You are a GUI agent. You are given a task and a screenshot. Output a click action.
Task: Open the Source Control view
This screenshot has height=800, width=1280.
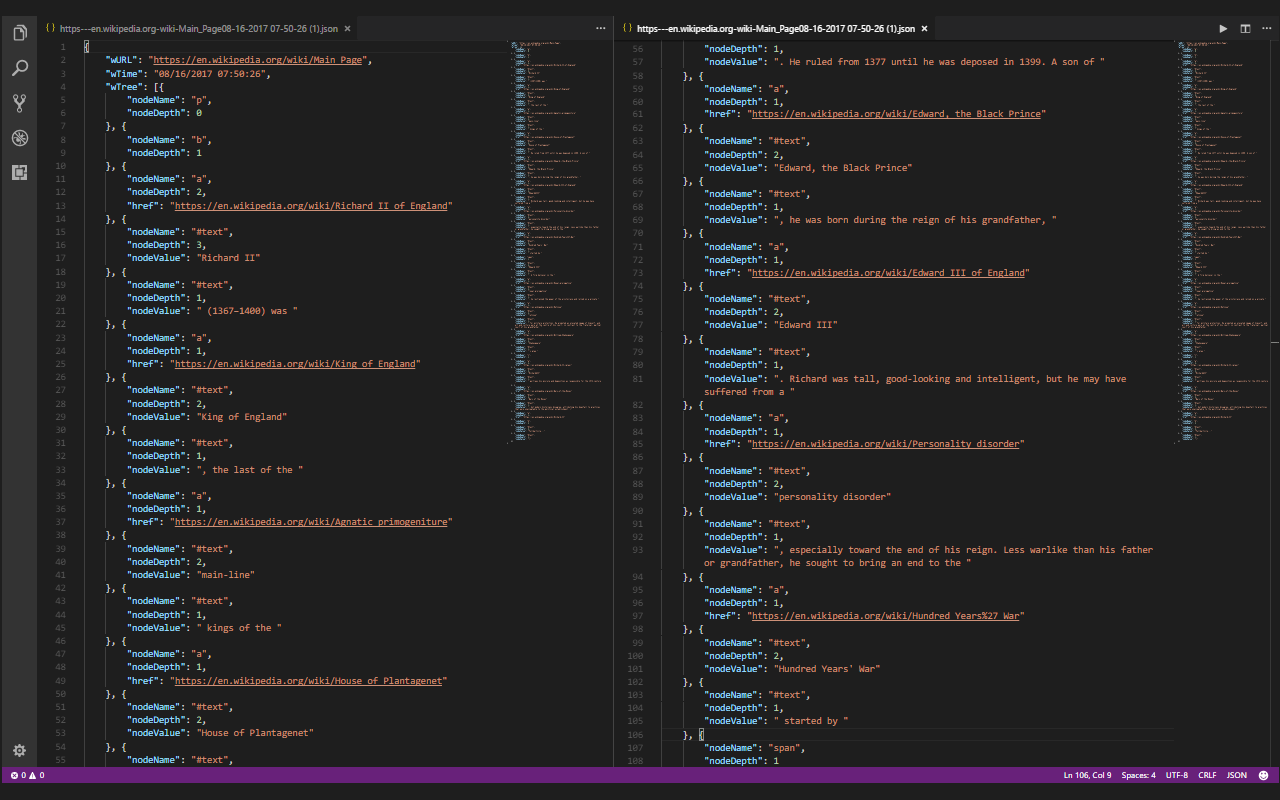click(19, 103)
